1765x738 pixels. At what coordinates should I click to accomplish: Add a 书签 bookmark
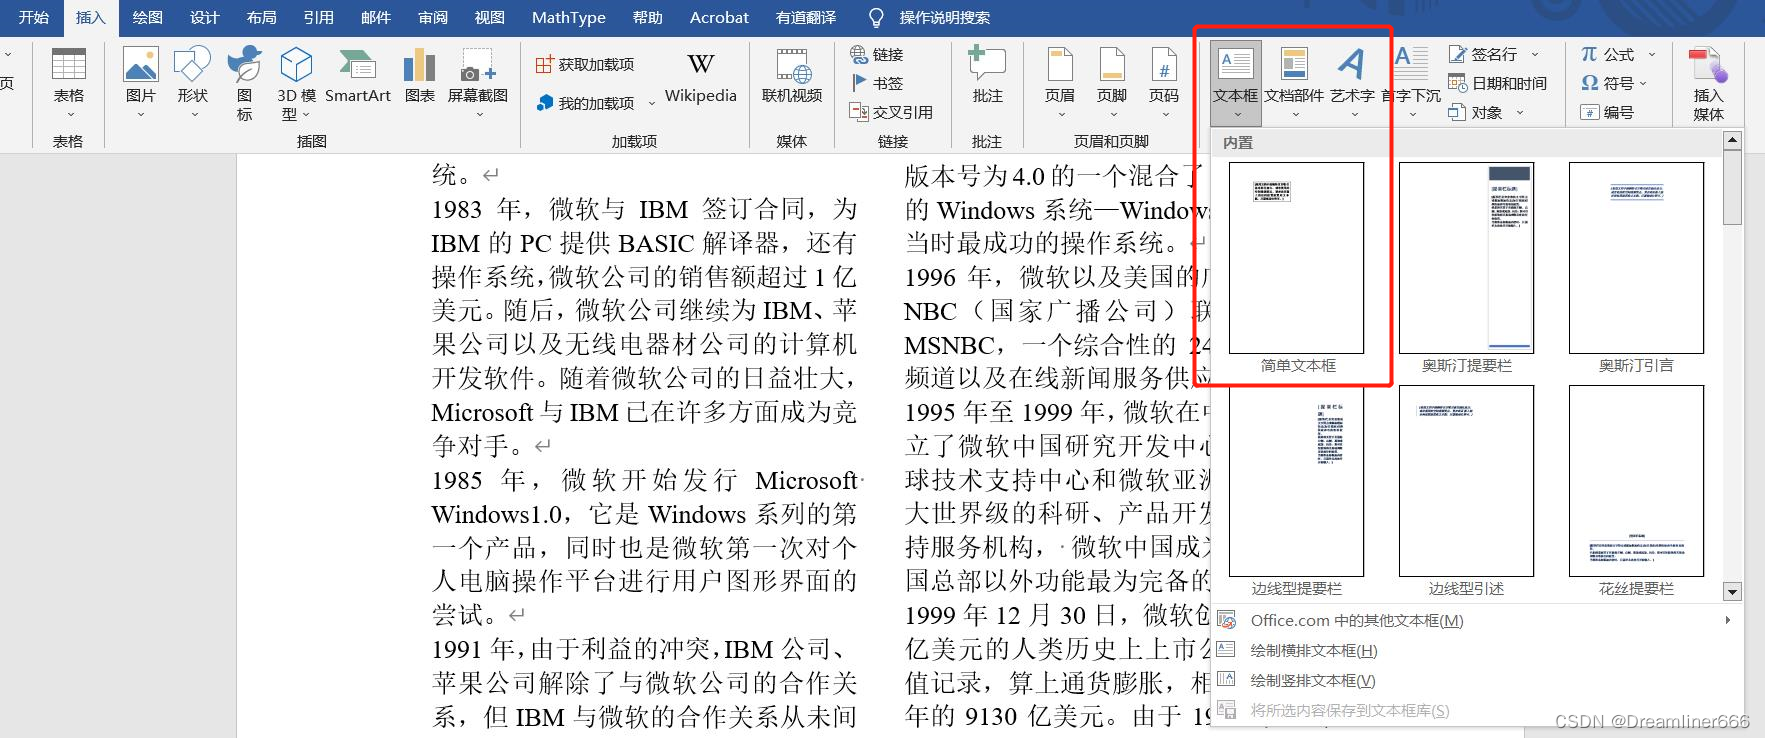877,83
